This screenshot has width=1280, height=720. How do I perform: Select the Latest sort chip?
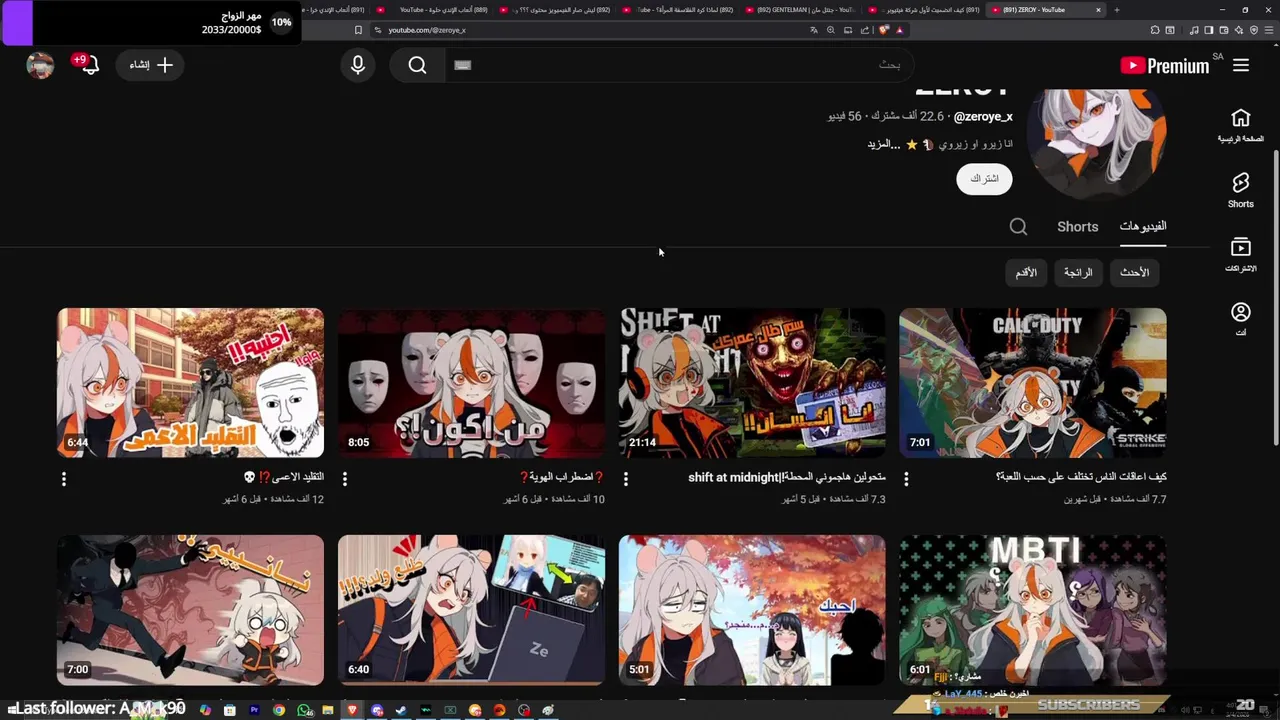(1134, 272)
